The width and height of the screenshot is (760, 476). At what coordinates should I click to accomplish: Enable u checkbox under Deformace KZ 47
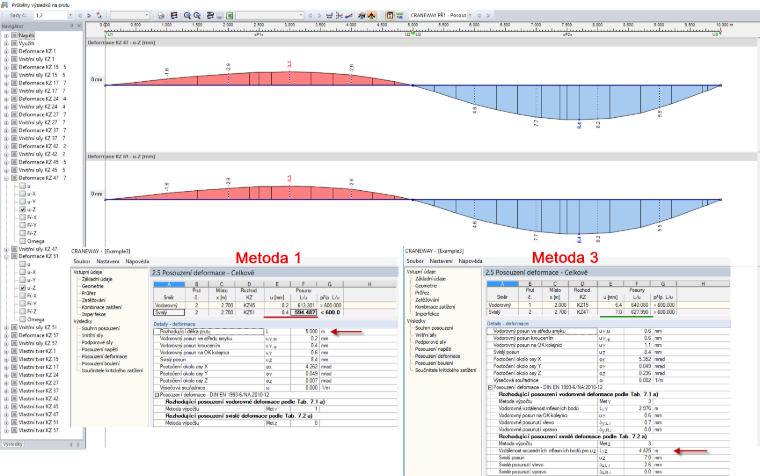pyautogui.click(x=22, y=186)
